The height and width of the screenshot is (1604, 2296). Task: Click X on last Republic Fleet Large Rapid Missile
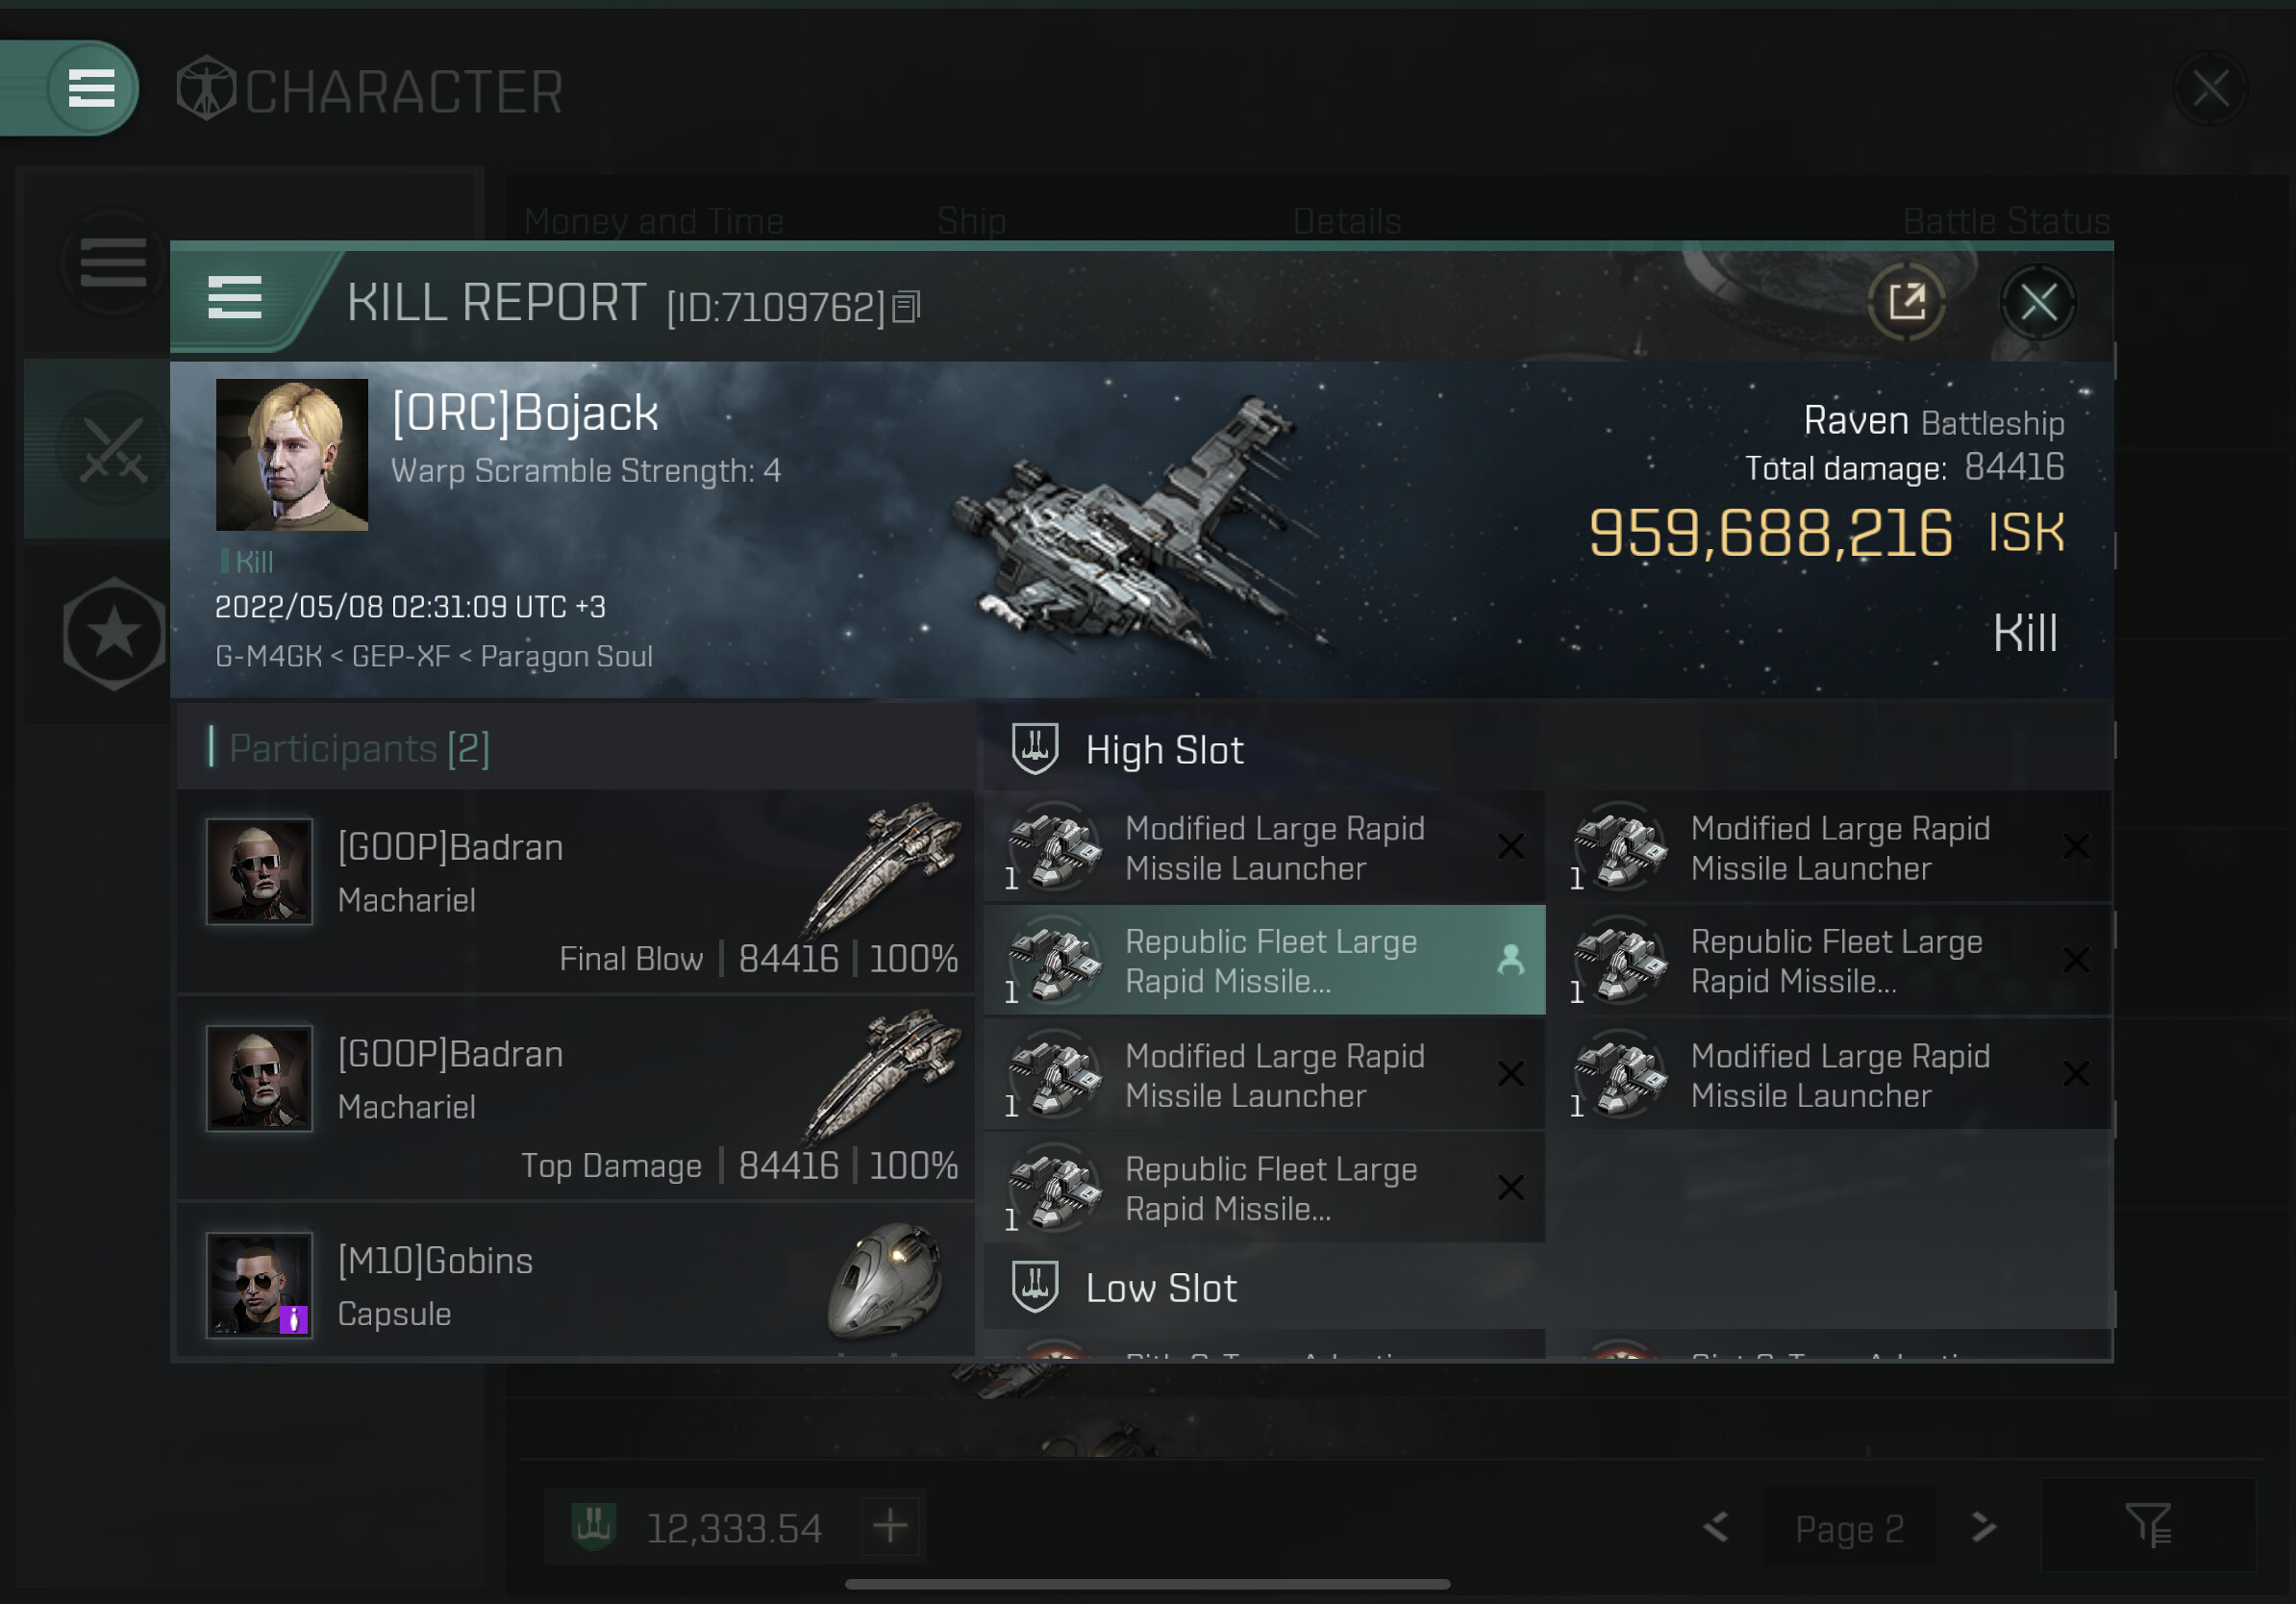(1510, 1188)
